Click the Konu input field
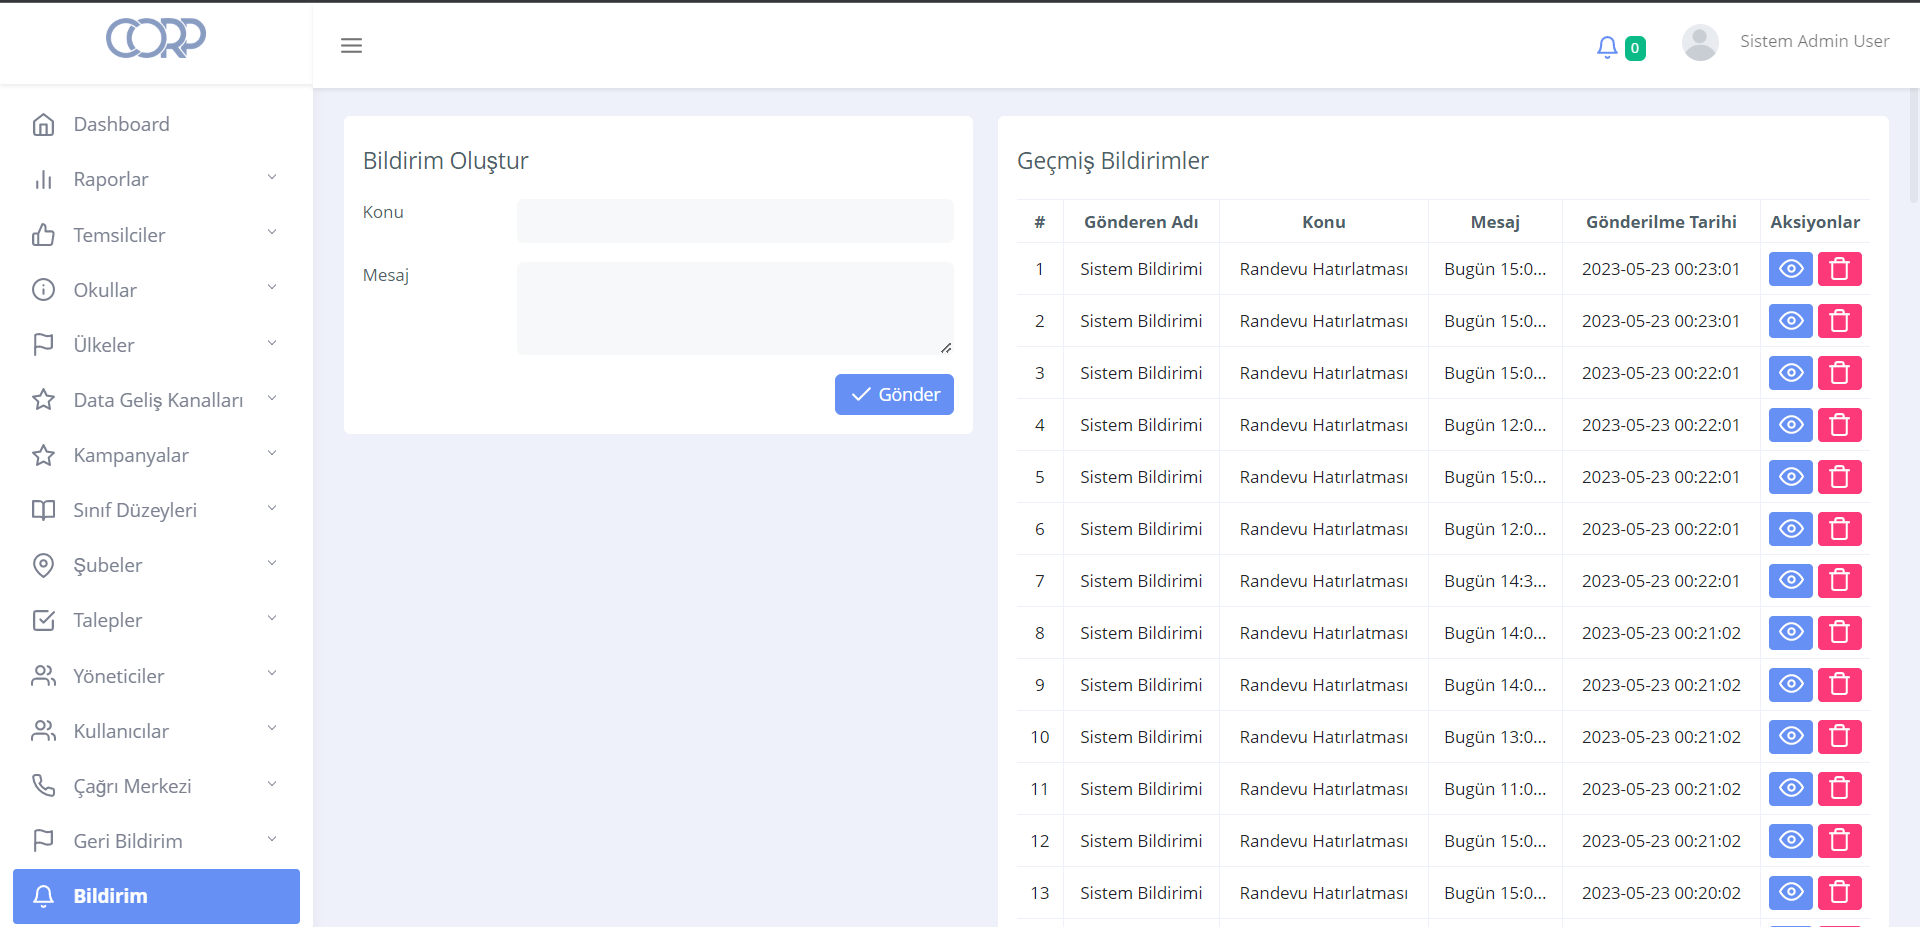This screenshot has height=927, width=1920. 735,221
